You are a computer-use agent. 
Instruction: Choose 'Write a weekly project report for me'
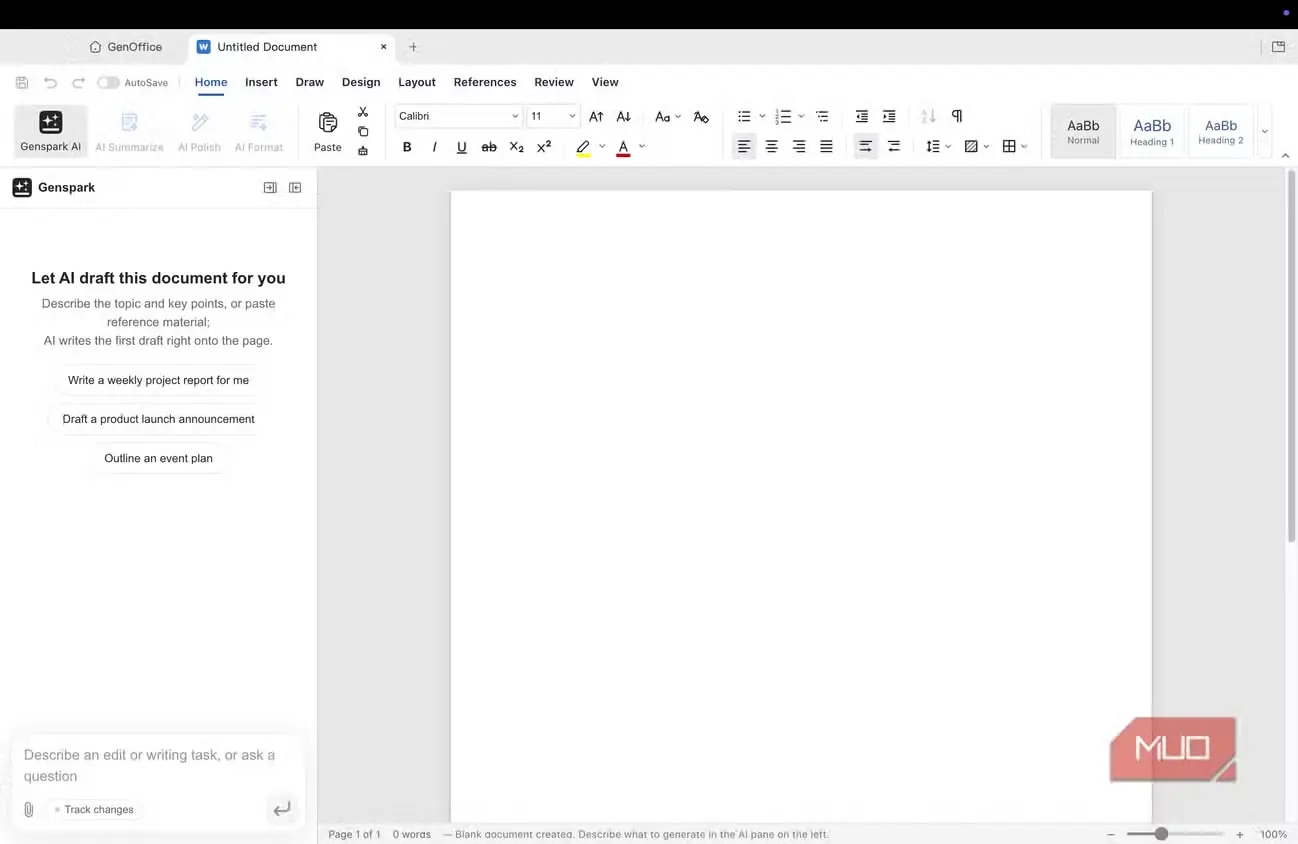tap(158, 380)
